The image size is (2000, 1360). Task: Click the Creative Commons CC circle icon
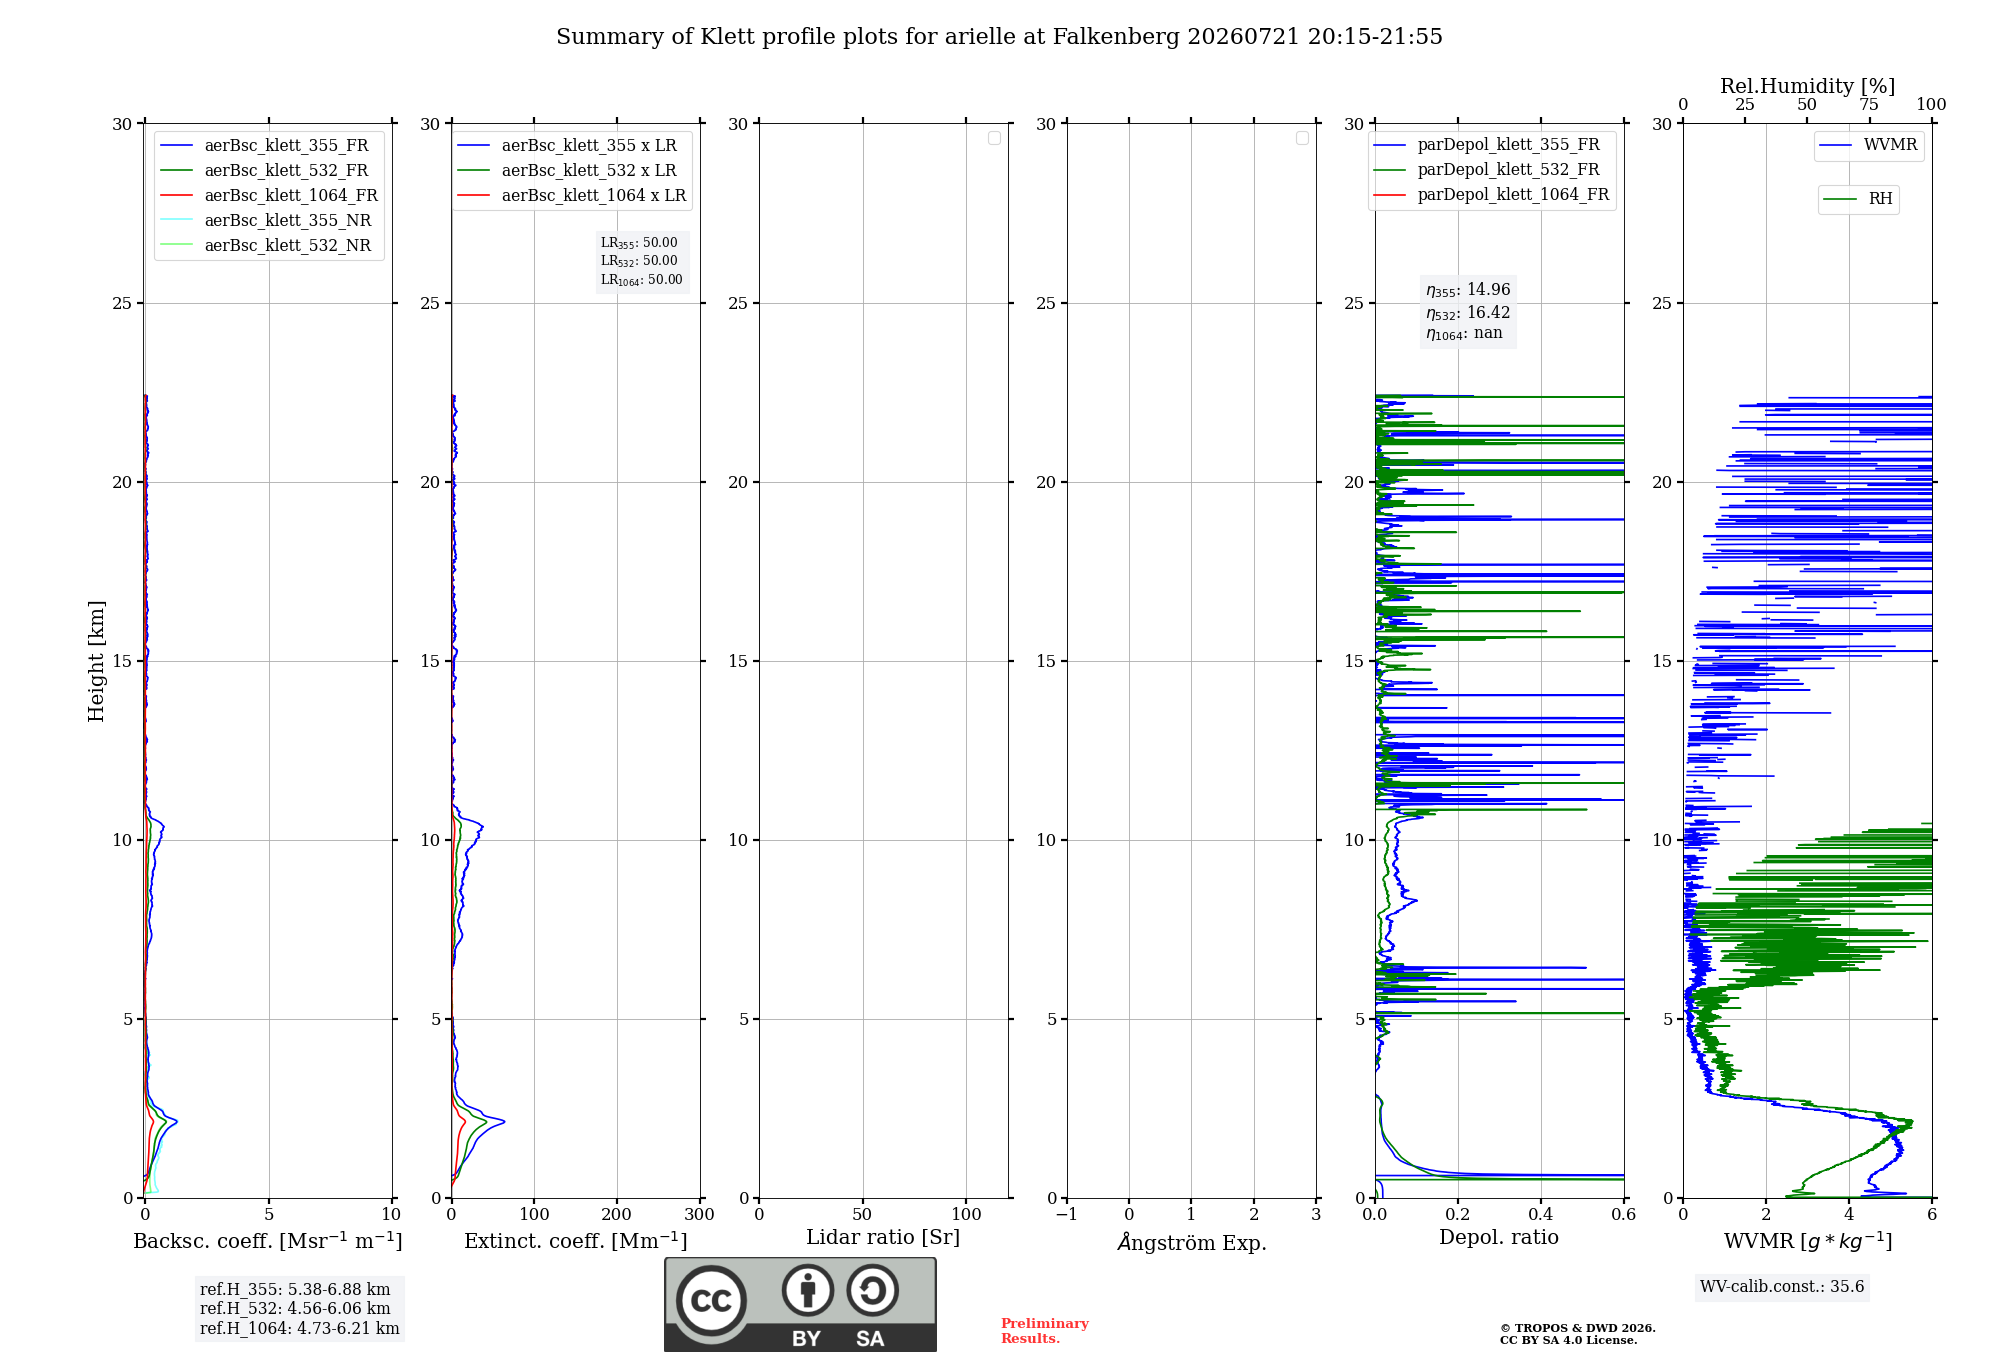click(x=711, y=1300)
